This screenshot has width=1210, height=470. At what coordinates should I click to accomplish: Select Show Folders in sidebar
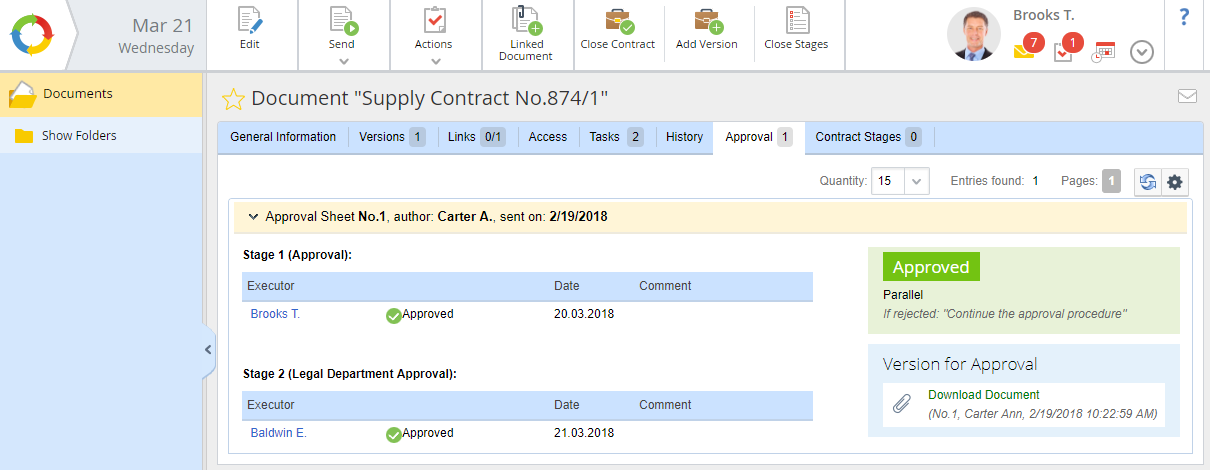point(79,136)
